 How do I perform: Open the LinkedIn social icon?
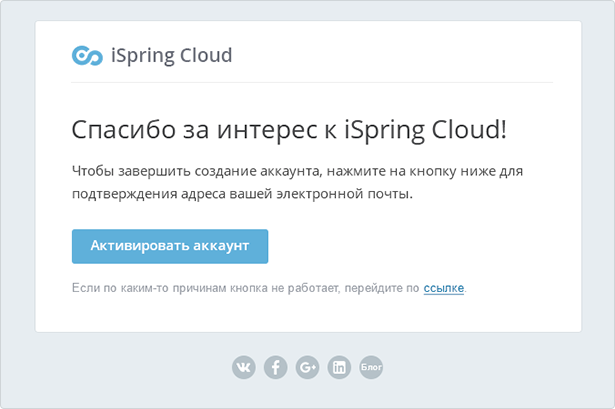click(x=339, y=367)
